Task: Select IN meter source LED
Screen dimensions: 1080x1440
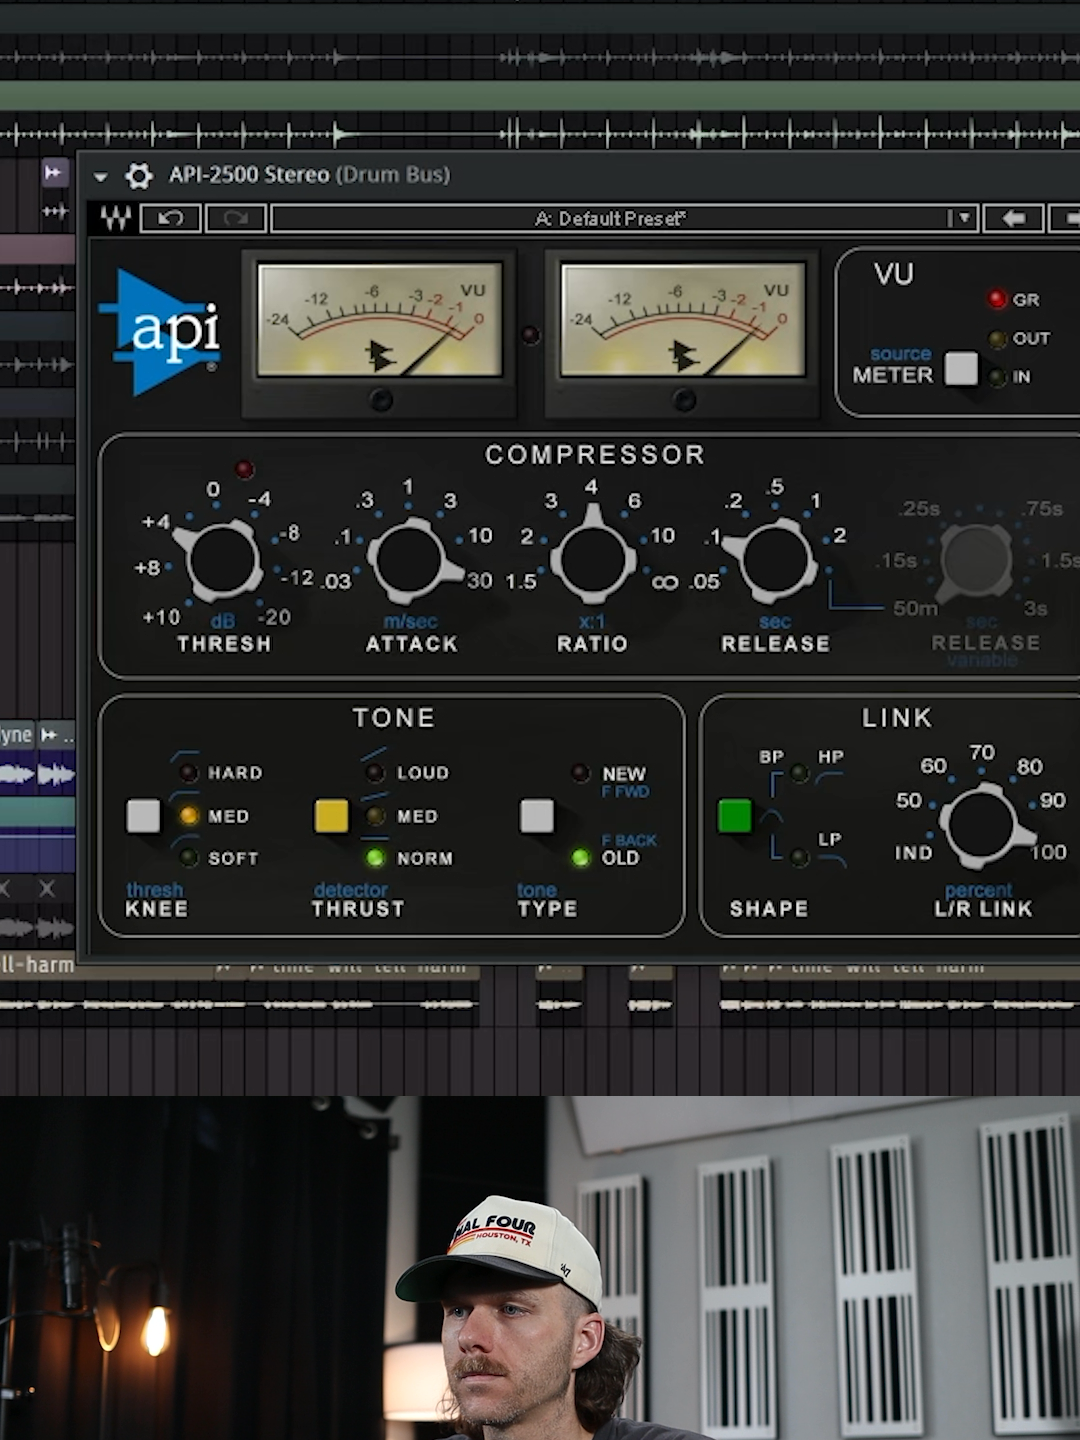Action: tap(996, 377)
